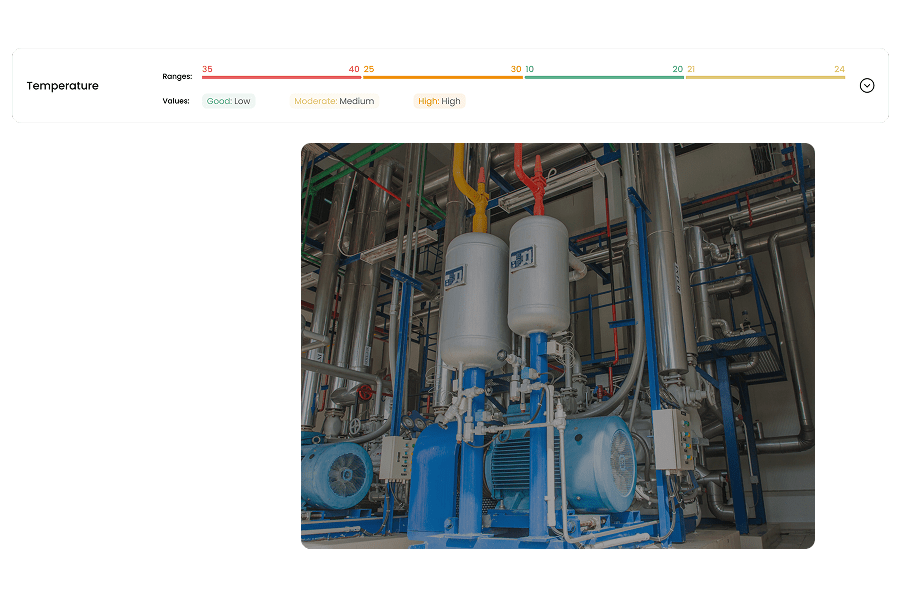Click the yellow range start value 21
The height and width of the screenshot is (596, 900).
point(691,69)
